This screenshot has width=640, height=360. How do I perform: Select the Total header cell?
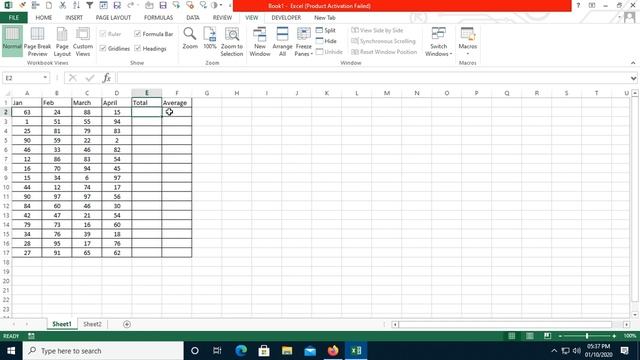[x=147, y=102]
